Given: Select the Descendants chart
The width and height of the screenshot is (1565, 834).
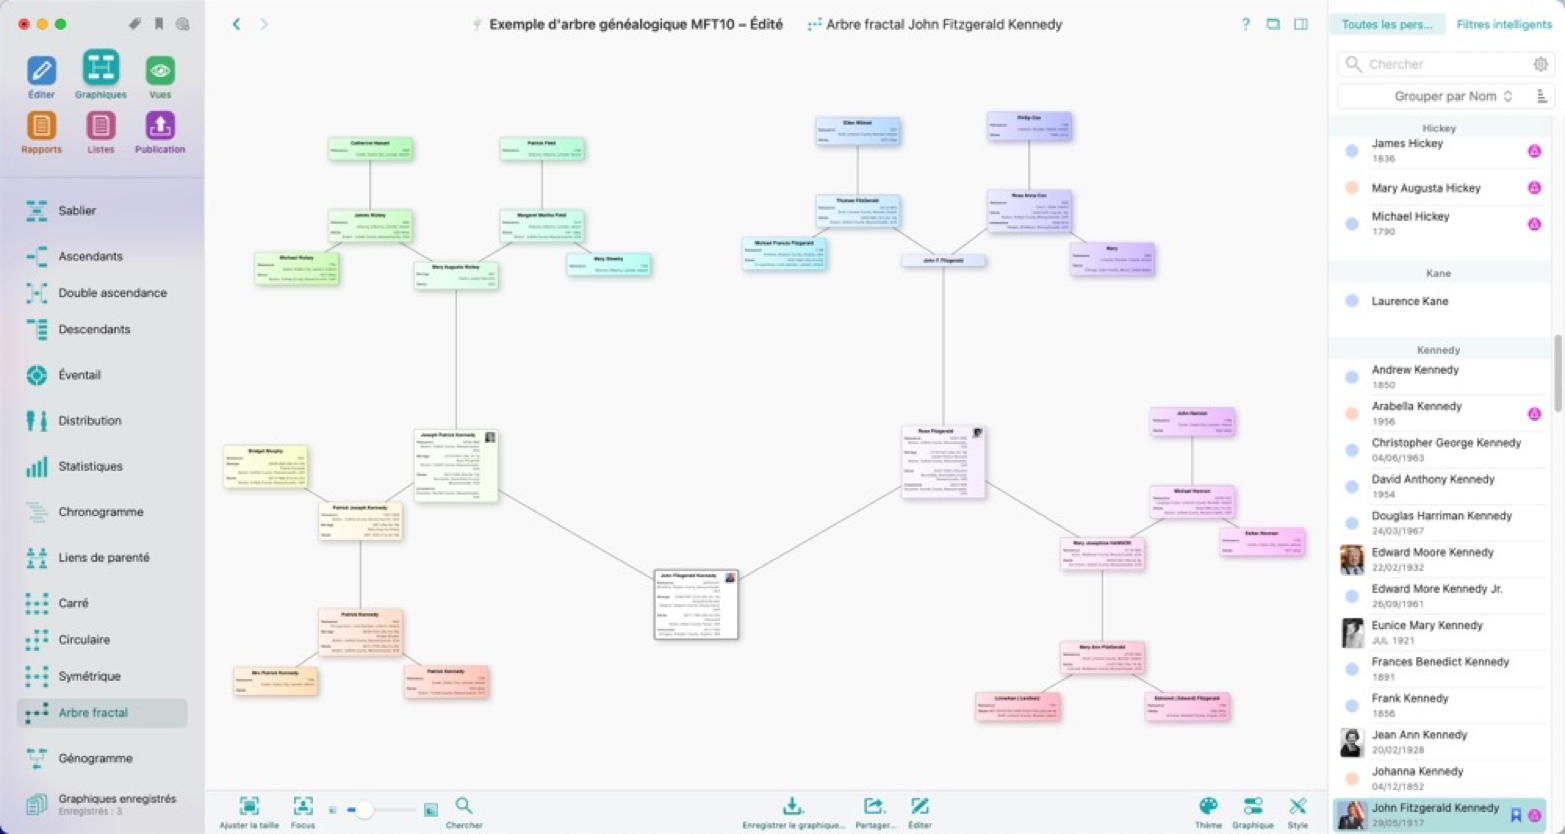Looking at the screenshot, I should [x=100, y=329].
